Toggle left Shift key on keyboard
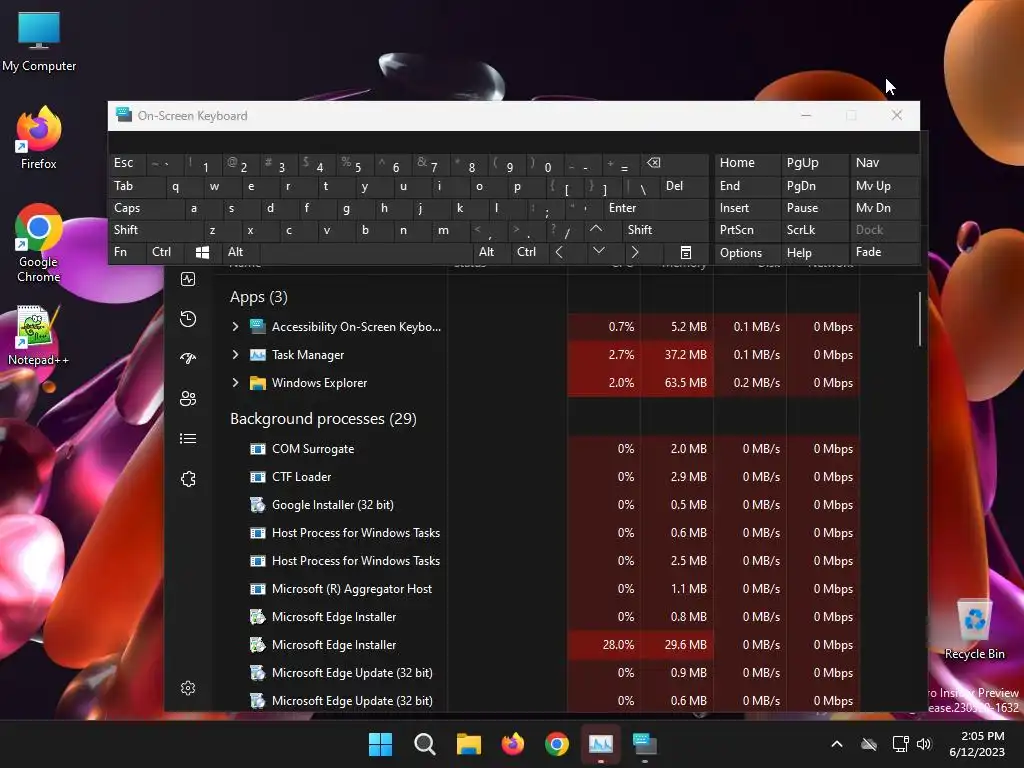The height and width of the screenshot is (768, 1024). click(157, 230)
